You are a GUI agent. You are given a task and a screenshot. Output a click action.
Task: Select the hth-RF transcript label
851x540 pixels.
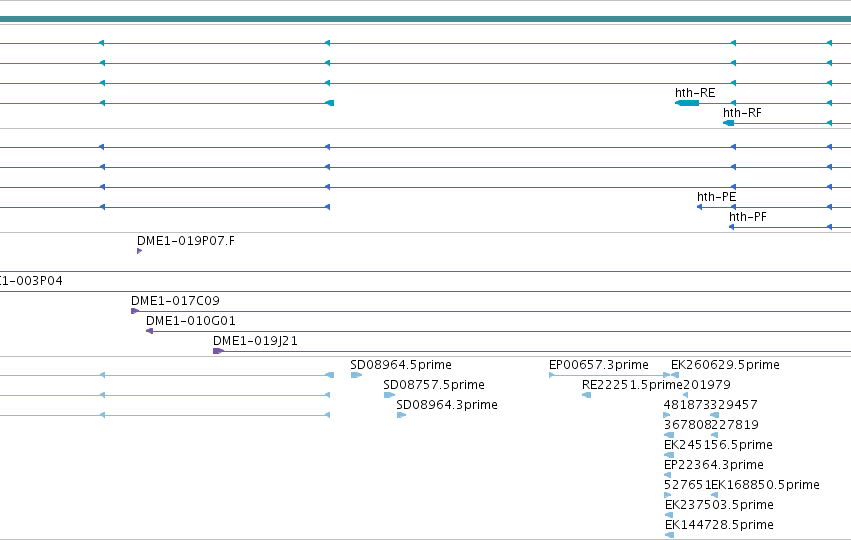coord(742,113)
